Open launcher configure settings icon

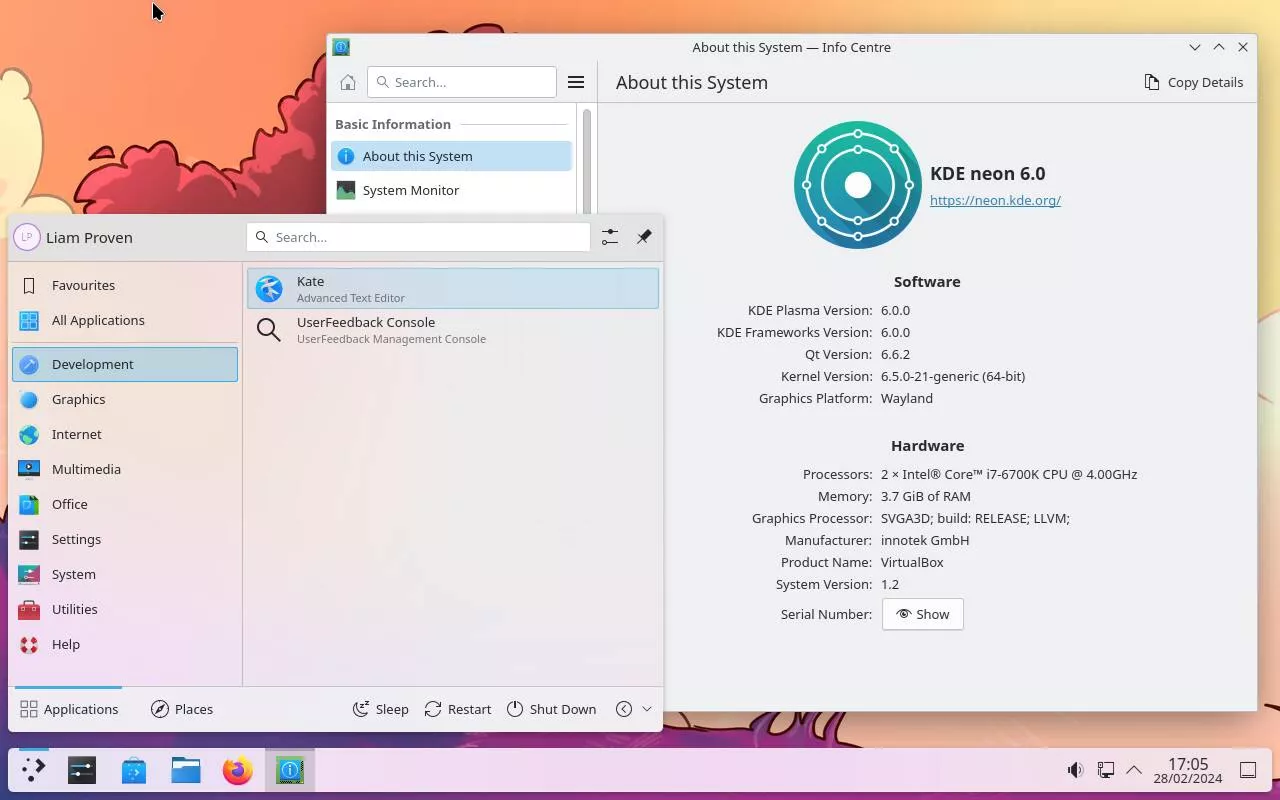point(610,237)
